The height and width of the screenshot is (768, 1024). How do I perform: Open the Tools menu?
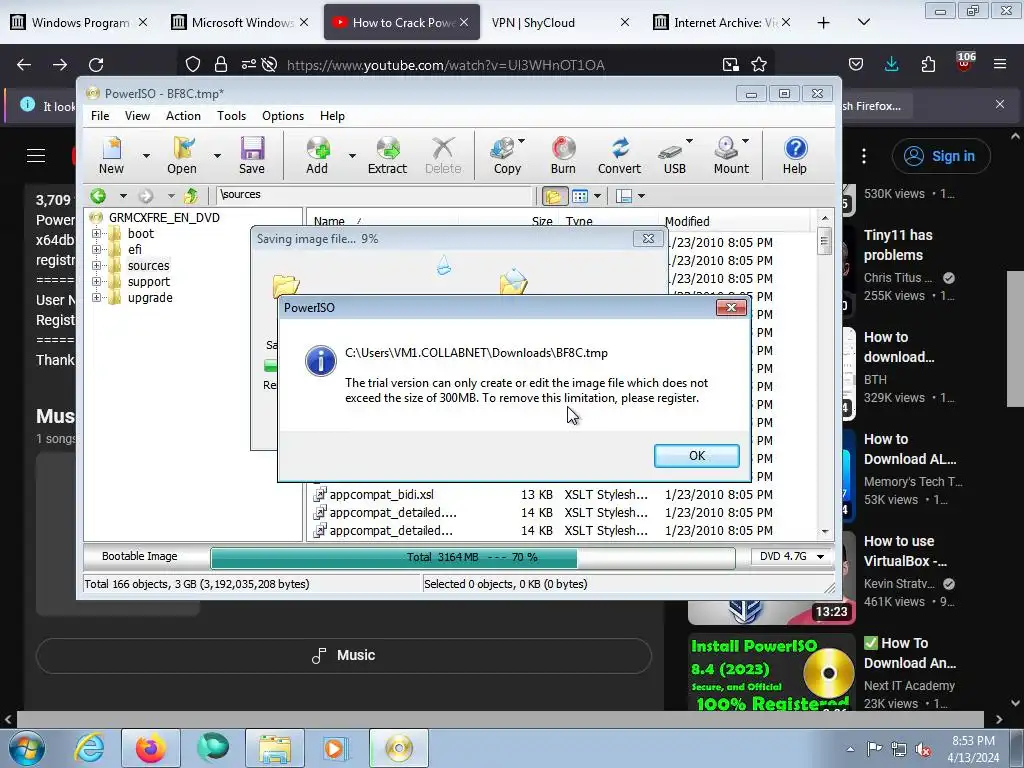point(231,116)
